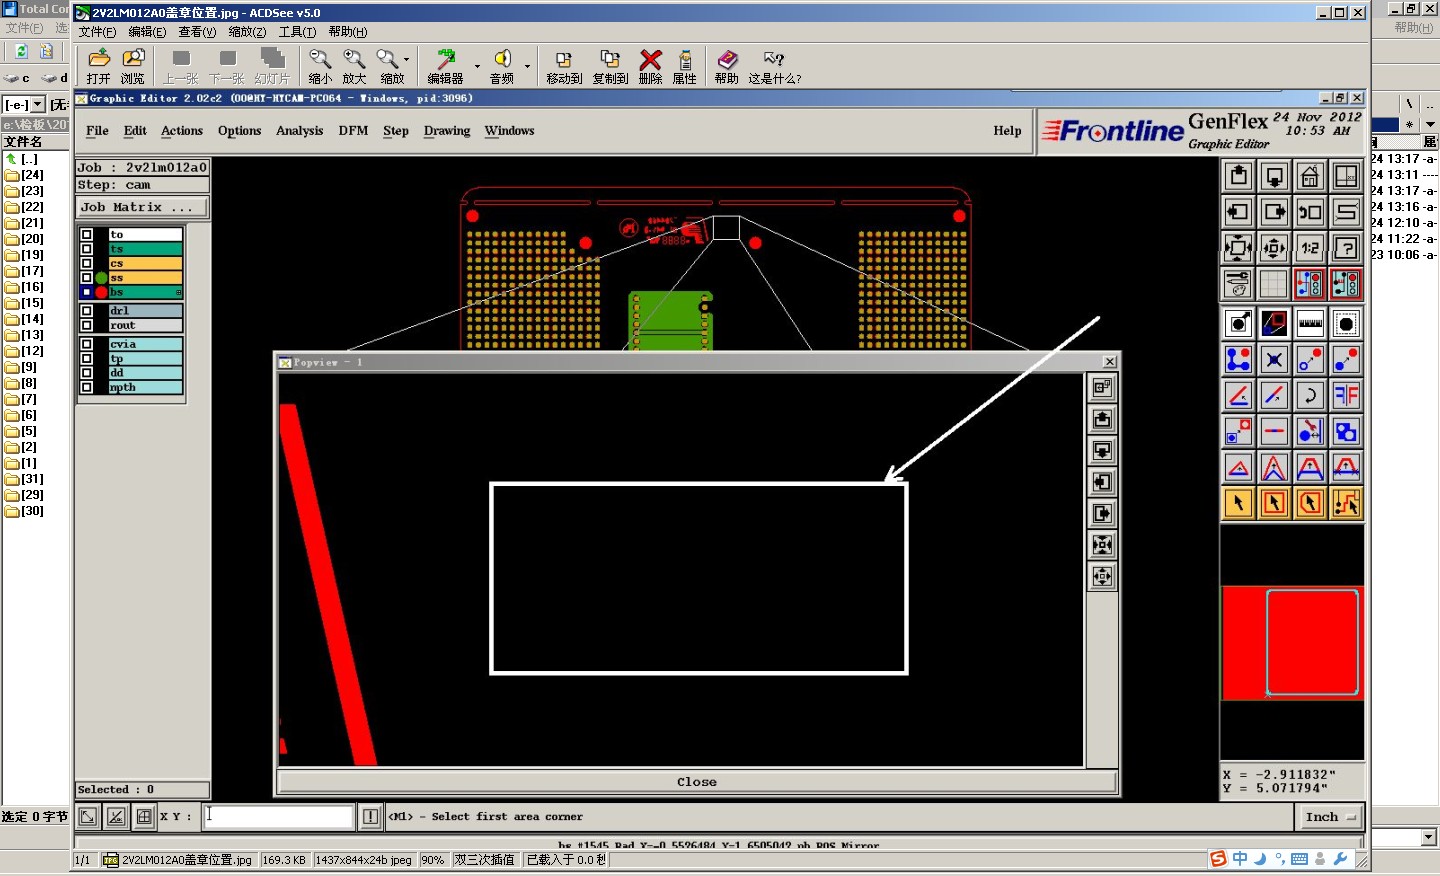
Task: Toggle the 'ts' layer checkbox
Action: [x=87, y=249]
